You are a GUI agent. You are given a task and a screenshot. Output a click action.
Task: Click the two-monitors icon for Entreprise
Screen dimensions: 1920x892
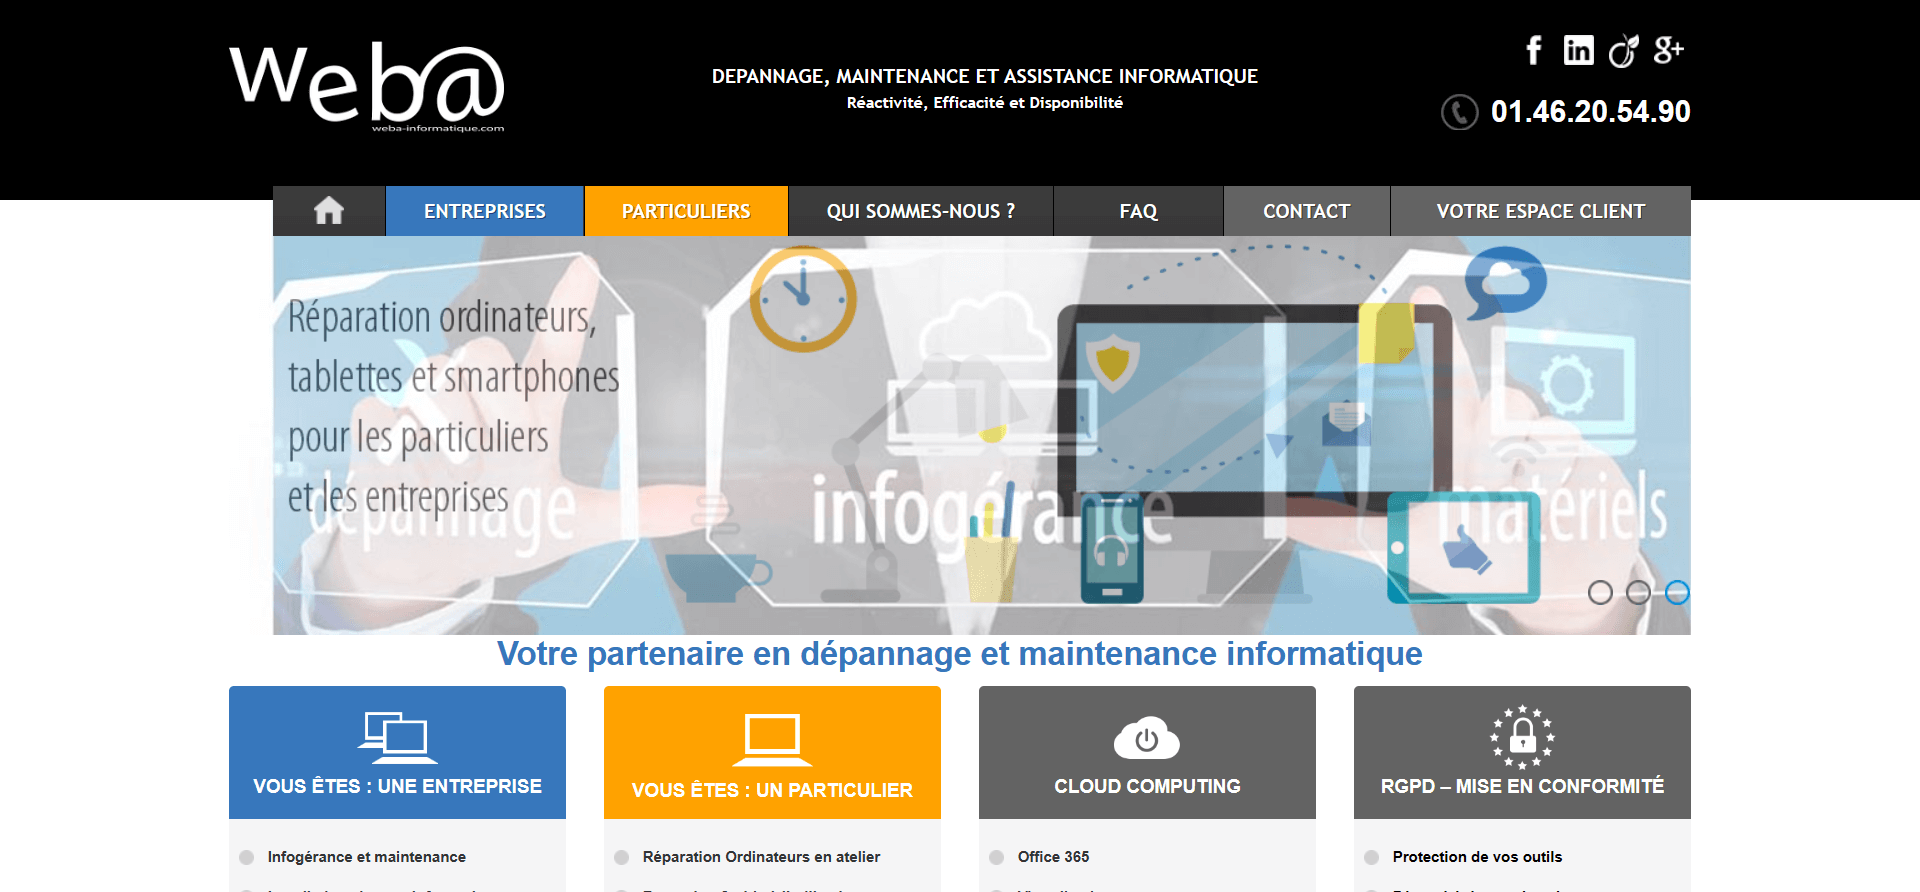click(397, 738)
